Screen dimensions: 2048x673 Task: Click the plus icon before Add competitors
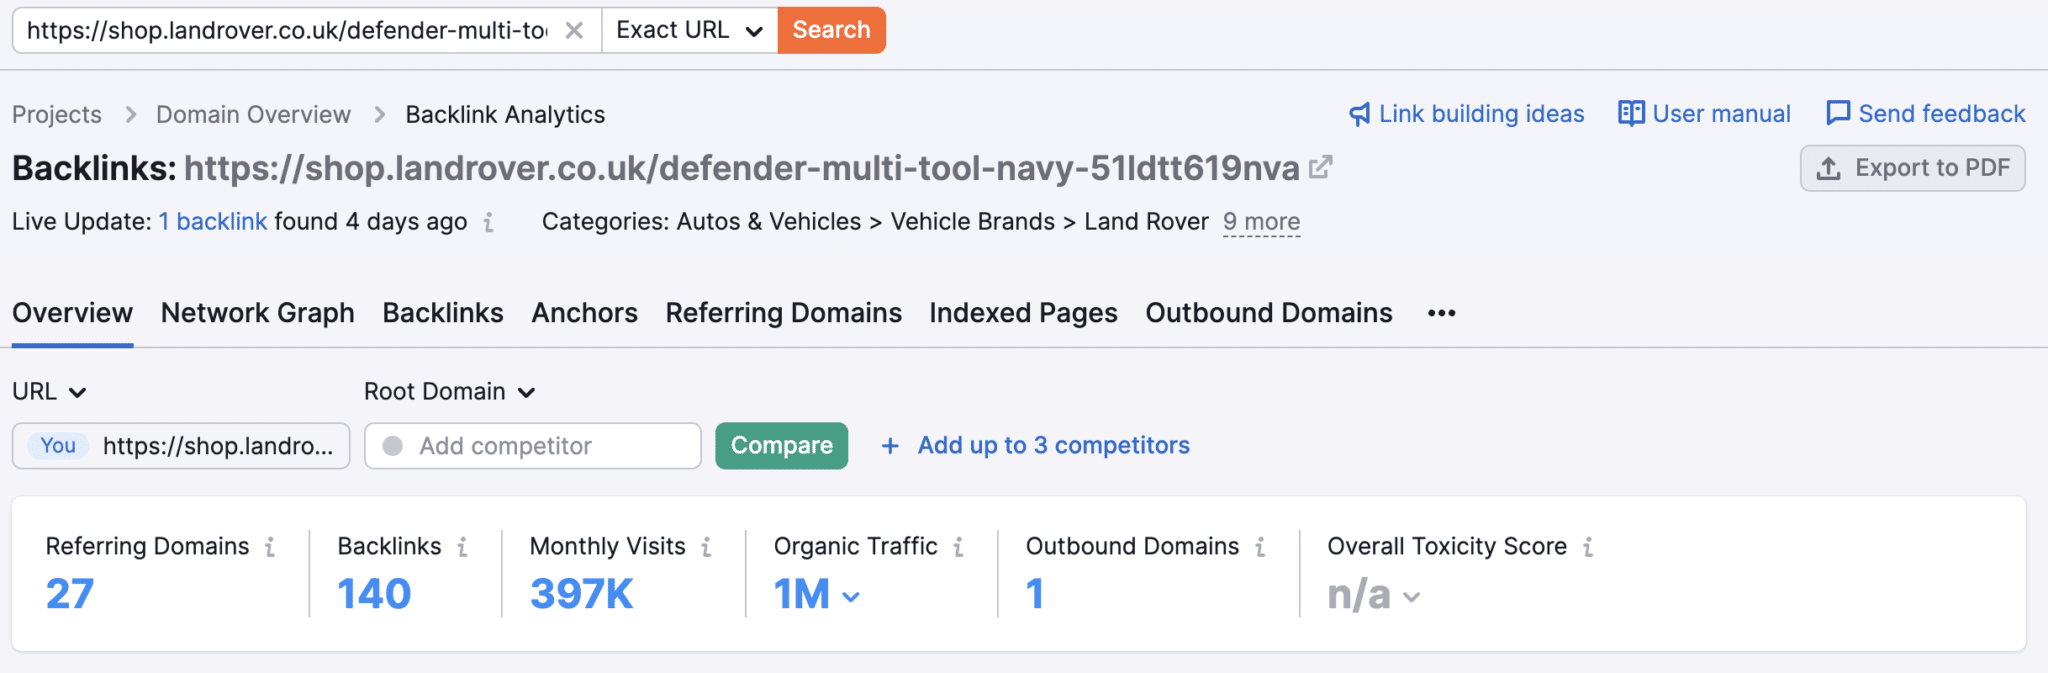tap(890, 446)
